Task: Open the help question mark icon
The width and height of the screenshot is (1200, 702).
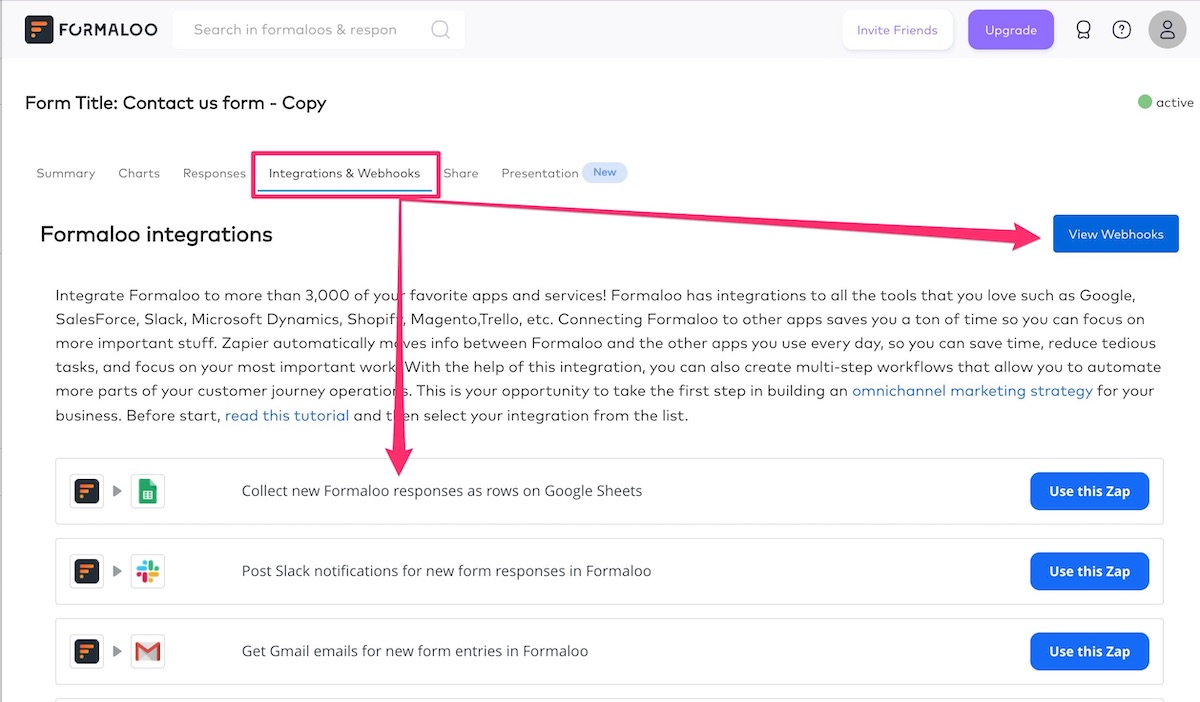Action: pos(1122,30)
